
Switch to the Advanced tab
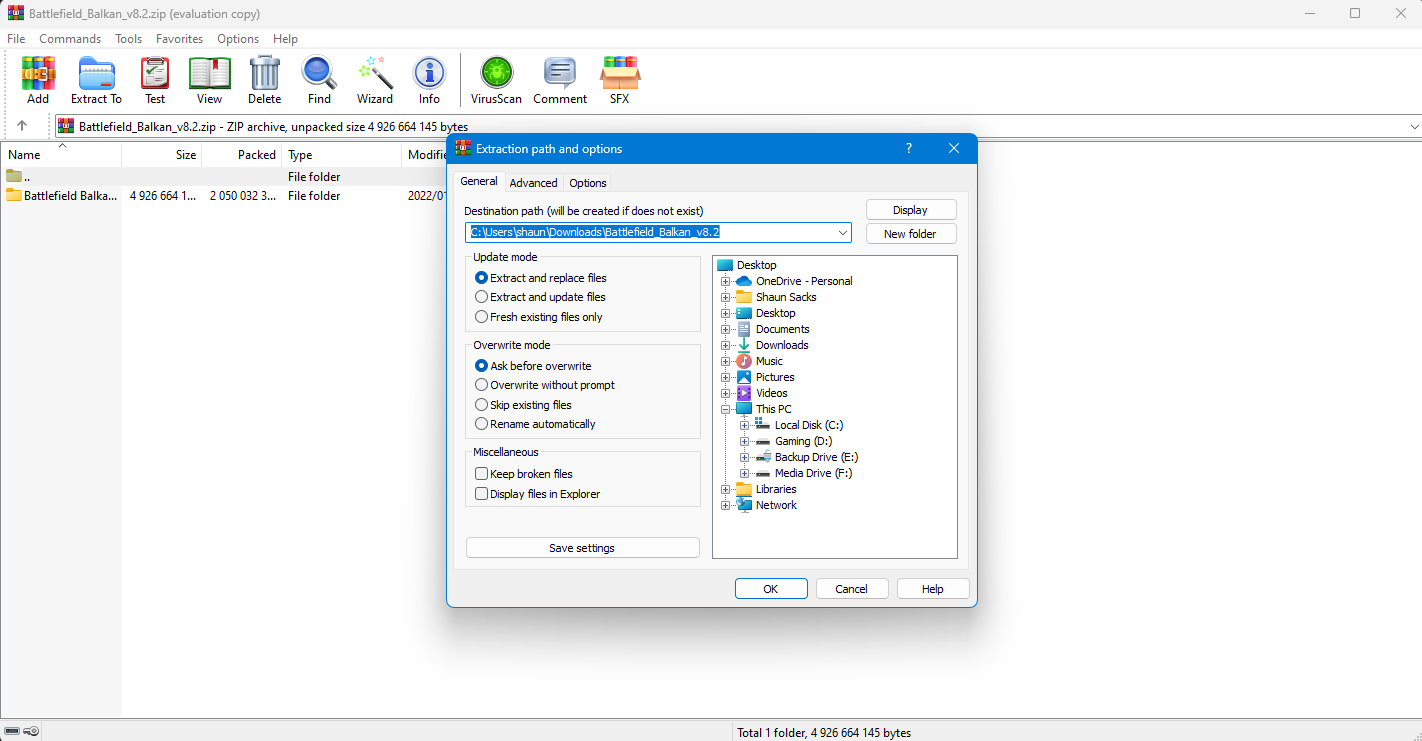click(533, 183)
